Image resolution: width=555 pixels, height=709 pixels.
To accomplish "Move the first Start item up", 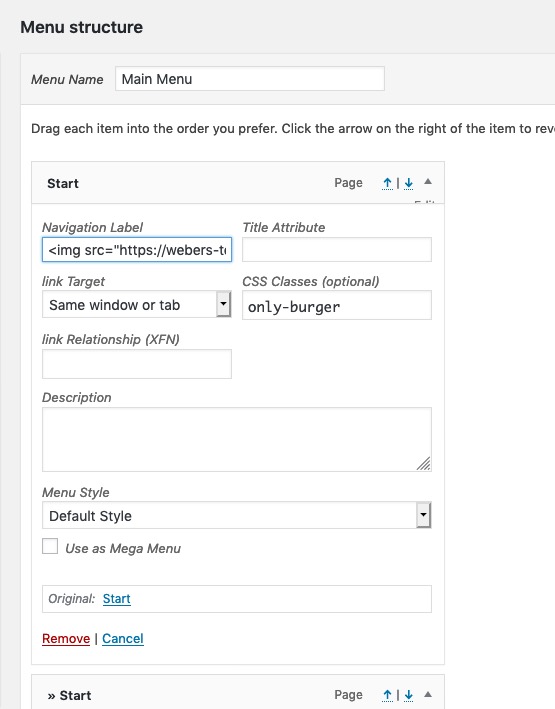I will coord(387,183).
